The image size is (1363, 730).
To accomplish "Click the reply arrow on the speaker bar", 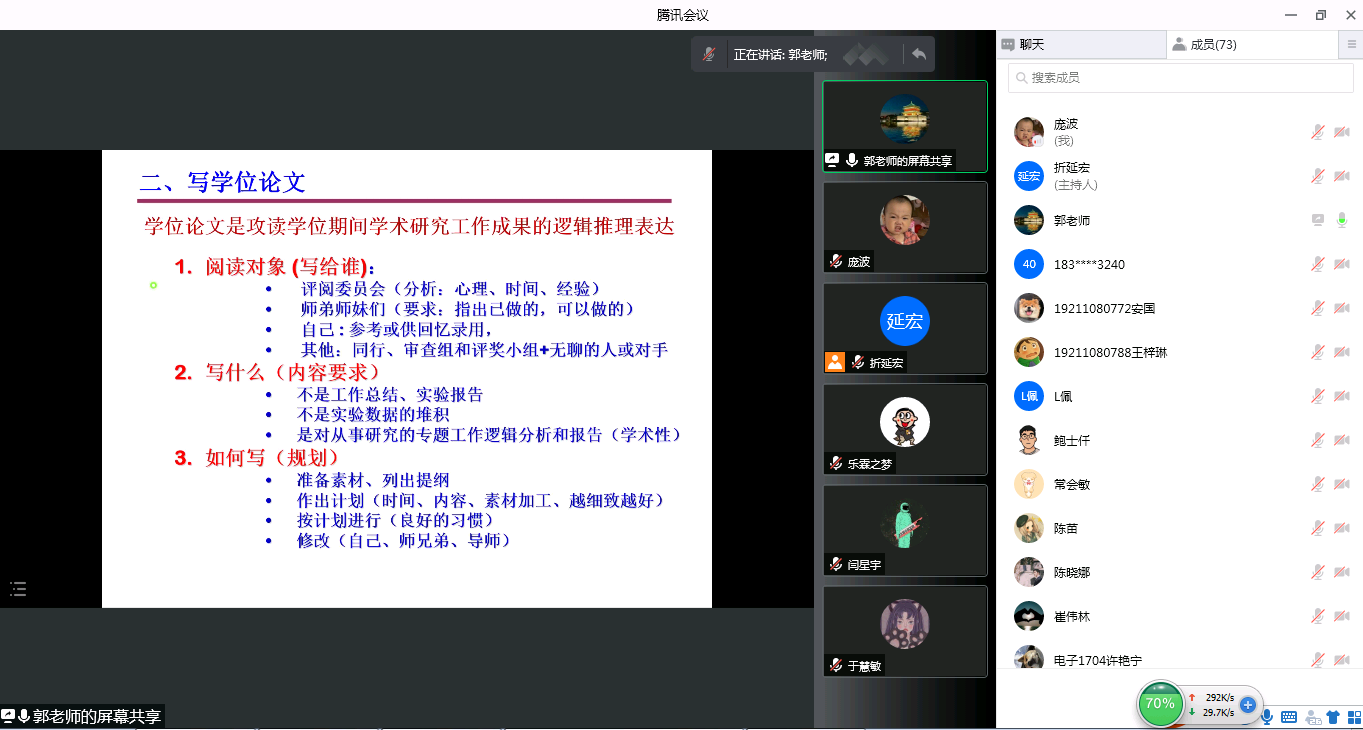I will pos(918,54).
